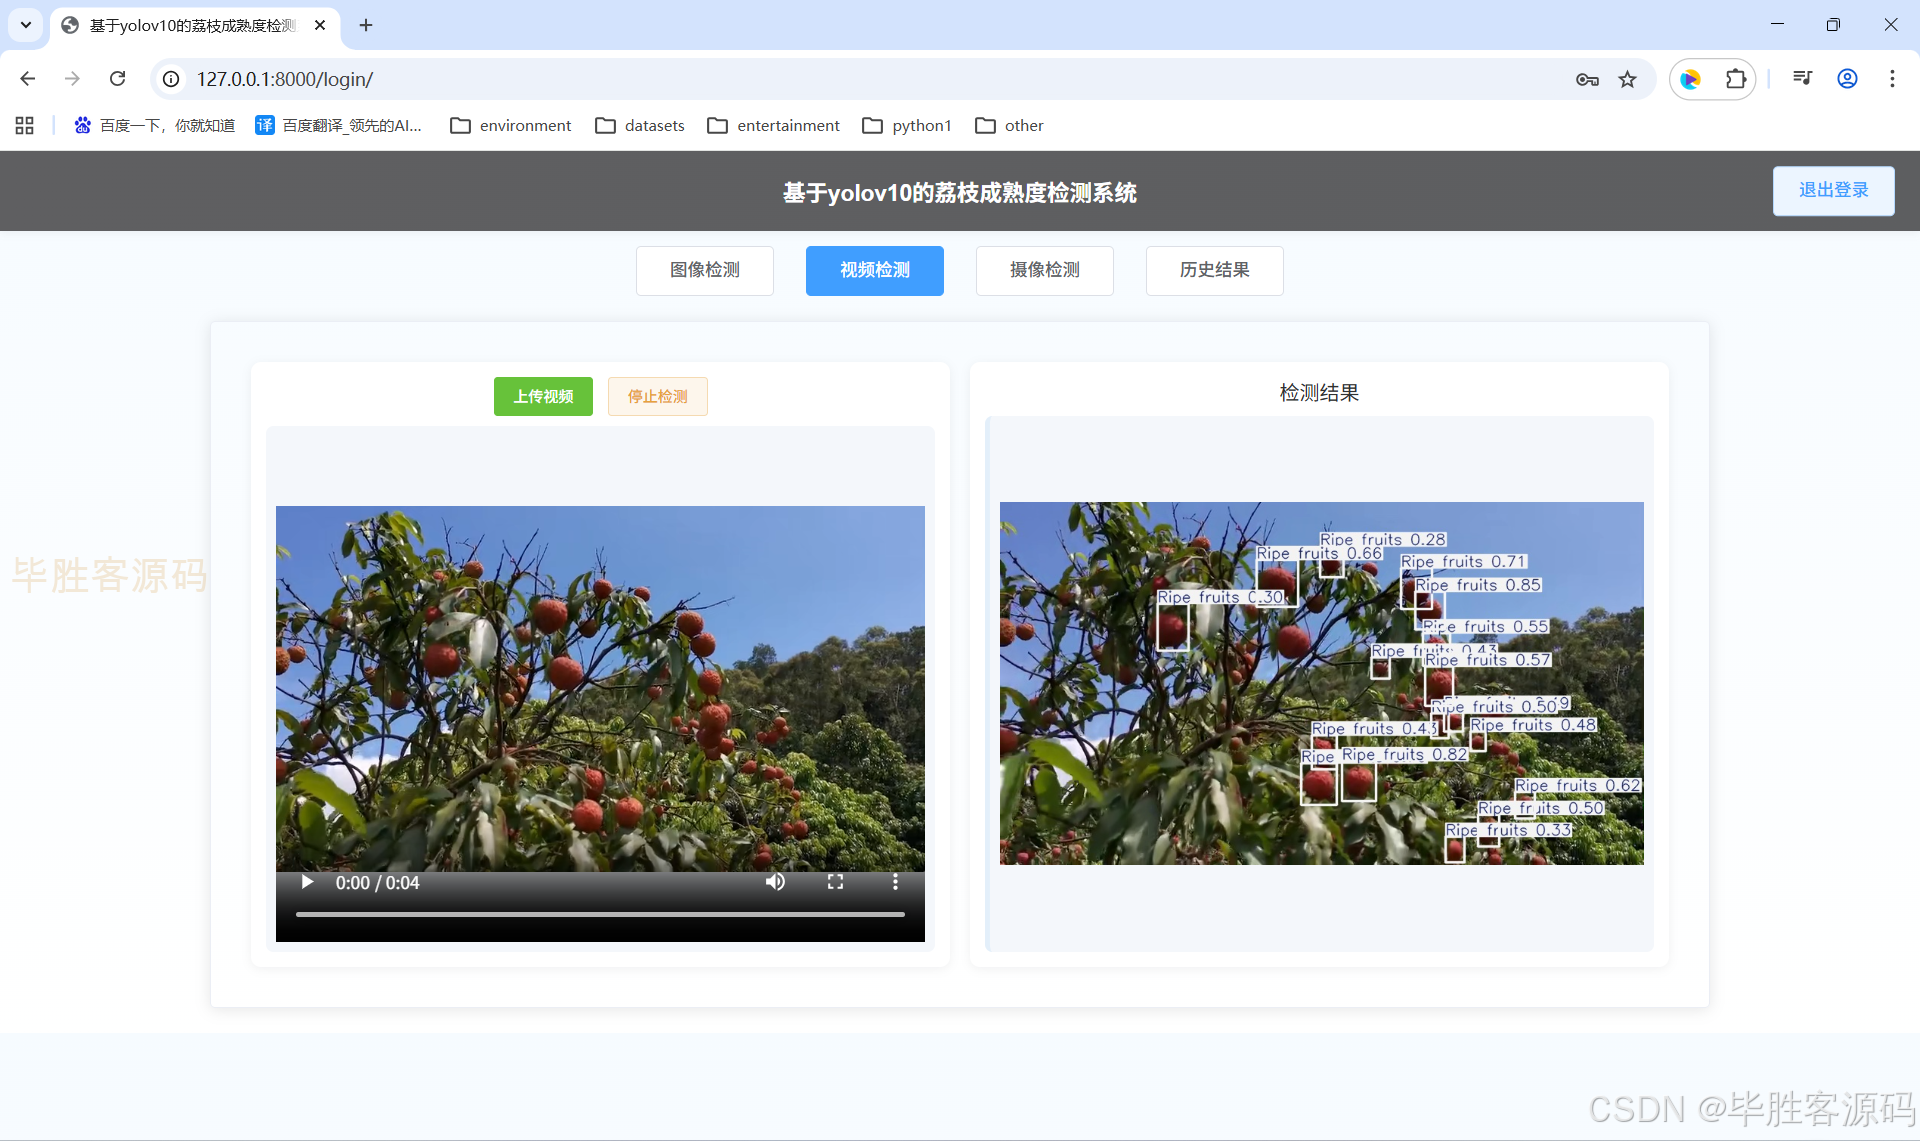Open the saved passwords key icon

coord(1587,79)
